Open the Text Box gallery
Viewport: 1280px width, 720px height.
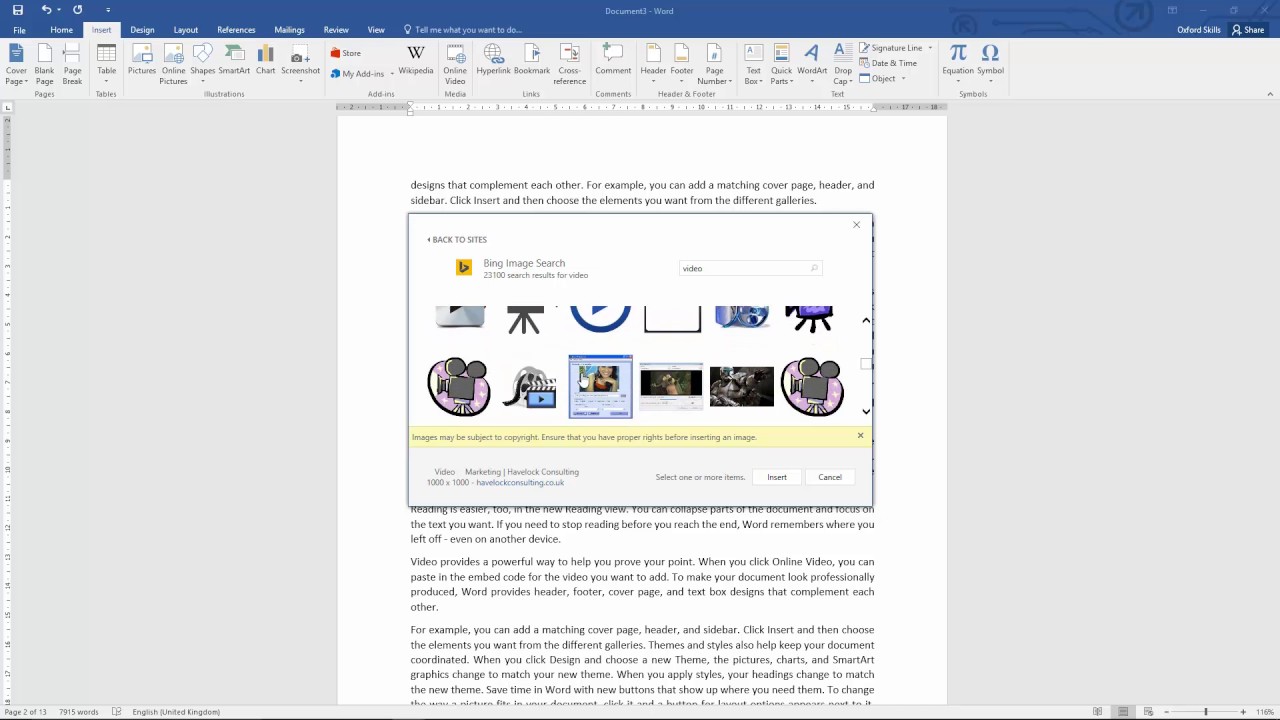click(753, 65)
